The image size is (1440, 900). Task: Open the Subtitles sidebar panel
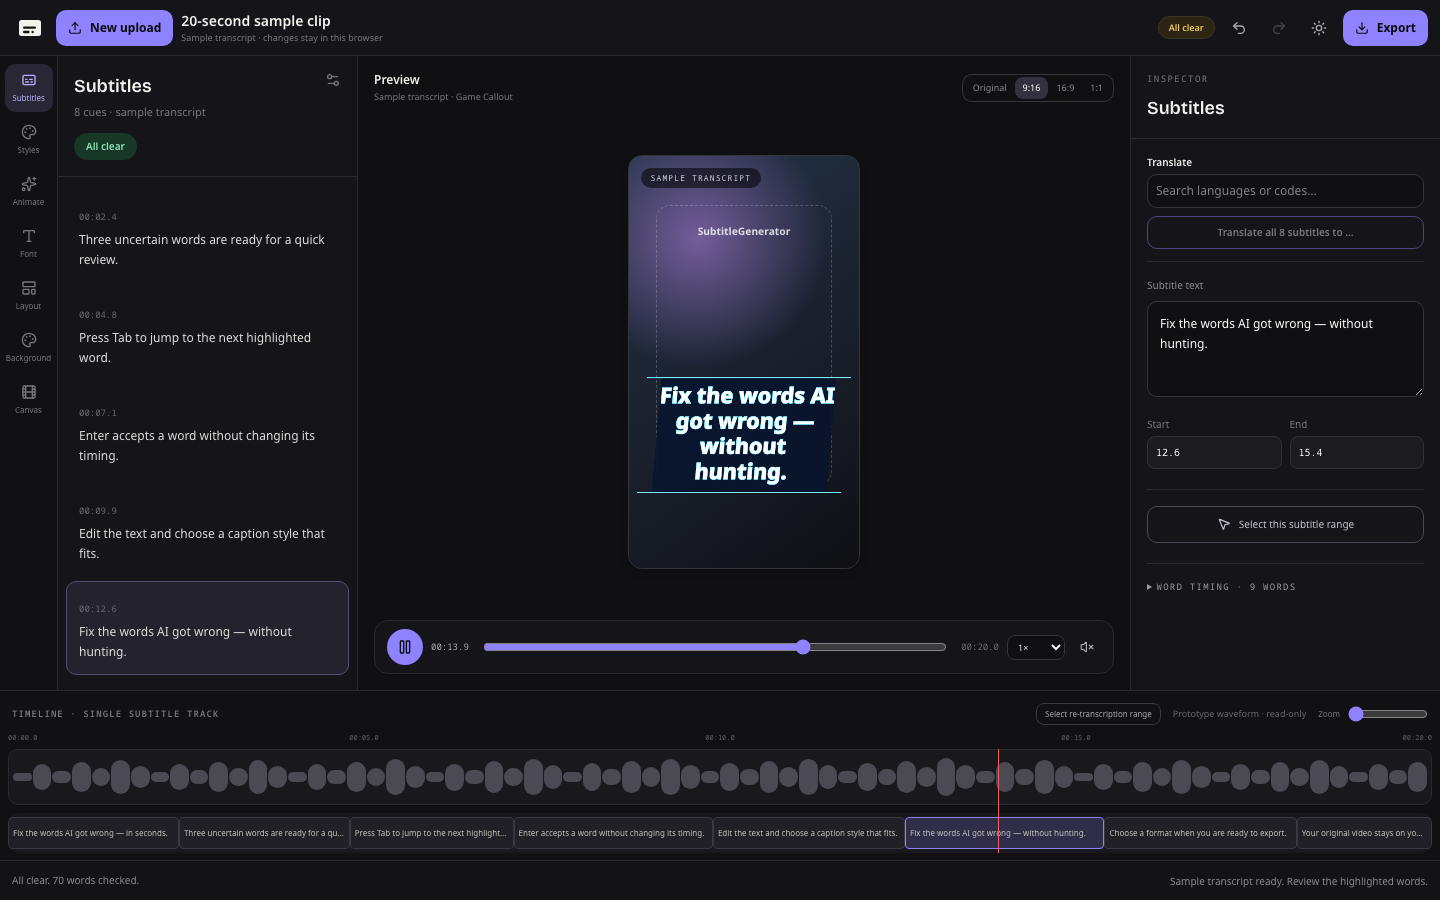coord(28,88)
